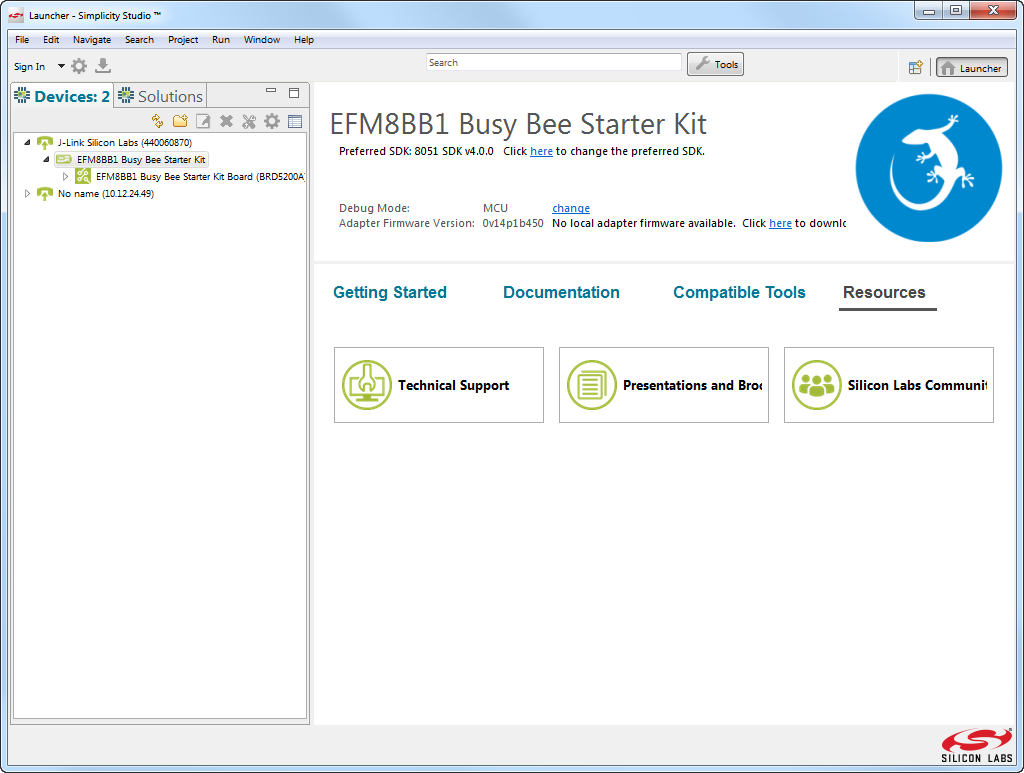Collapse the J-Link Silicon Labs tree node
This screenshot has height=773, width=1024.
click(27, 143)
